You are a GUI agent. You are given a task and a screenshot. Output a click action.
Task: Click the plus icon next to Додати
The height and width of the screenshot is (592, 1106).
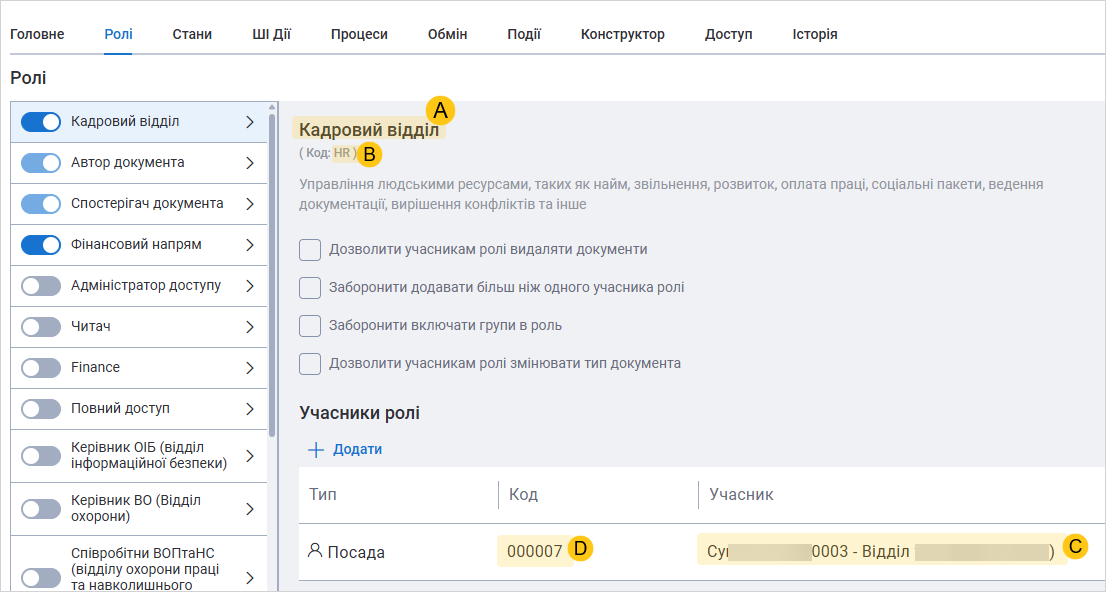click(x=316, y=449)
